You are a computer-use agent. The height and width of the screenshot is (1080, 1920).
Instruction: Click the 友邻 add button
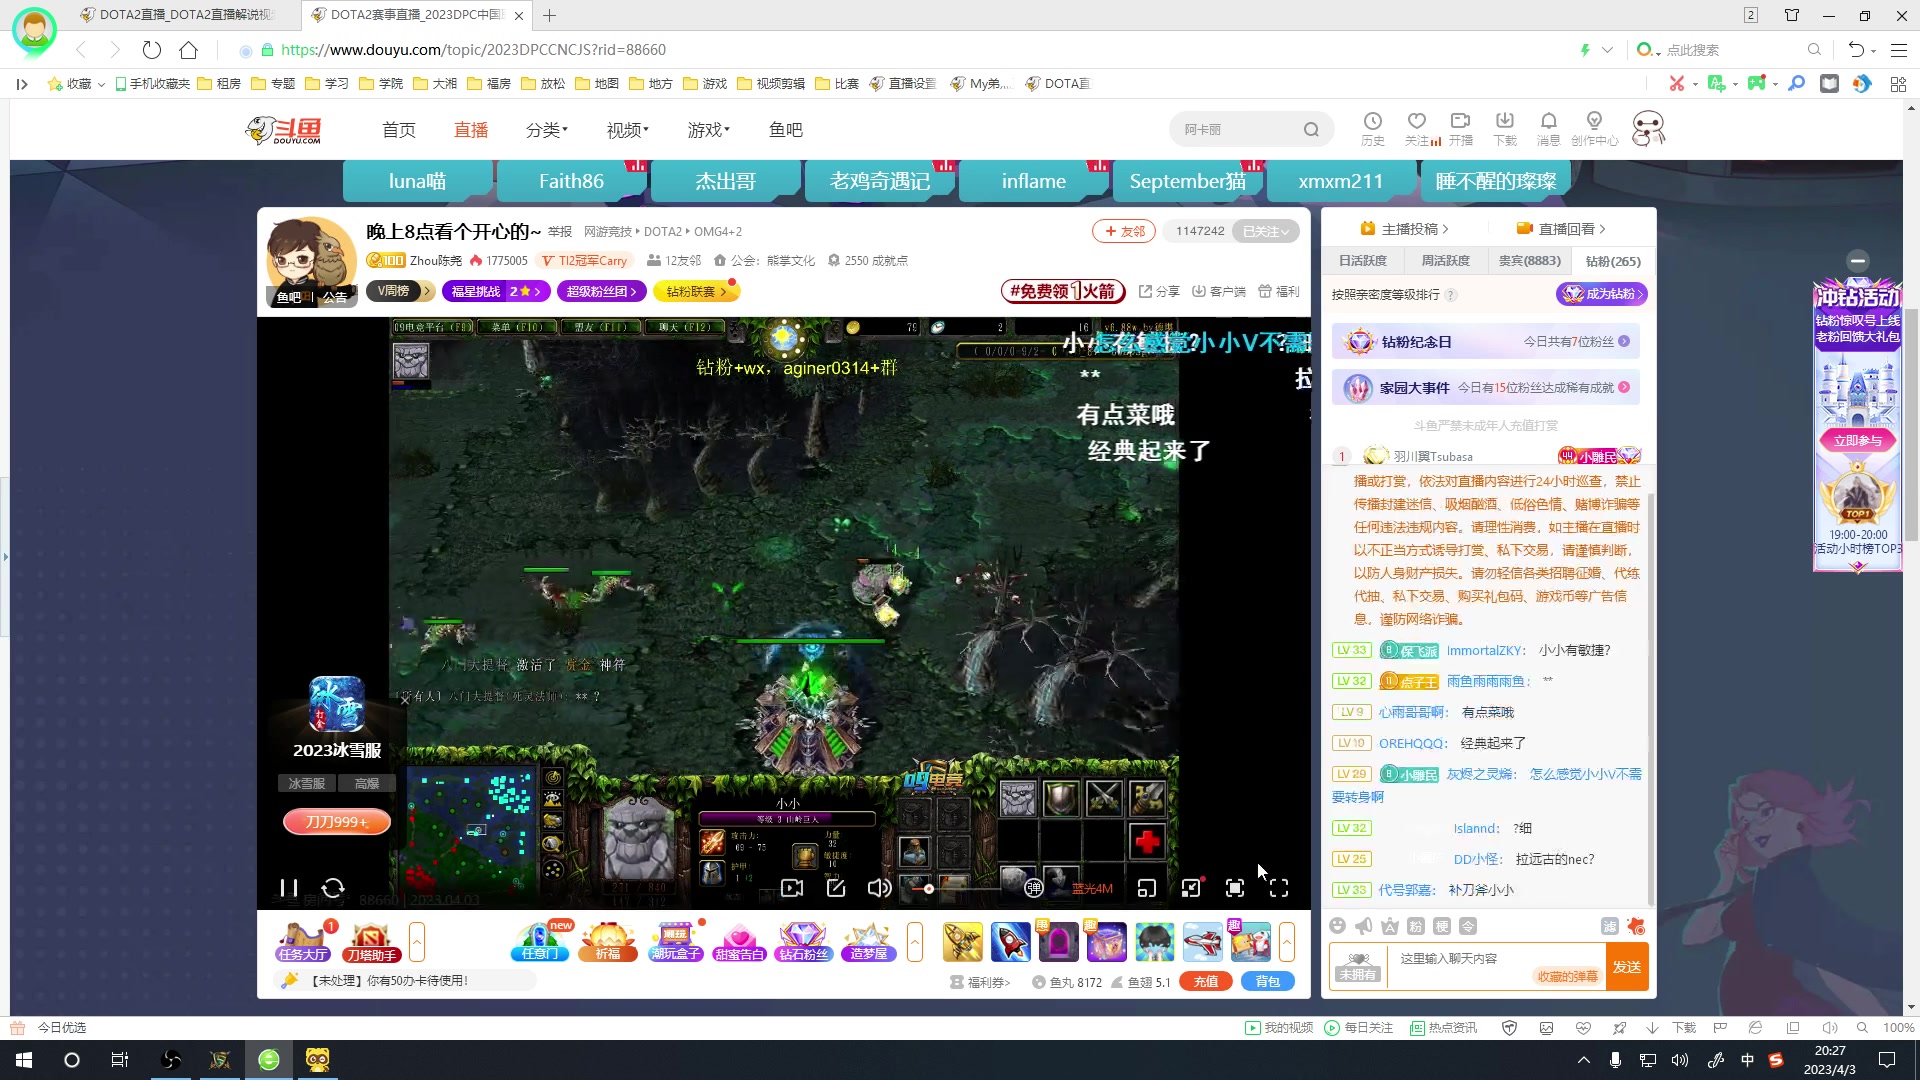[x=1124, y=231]
